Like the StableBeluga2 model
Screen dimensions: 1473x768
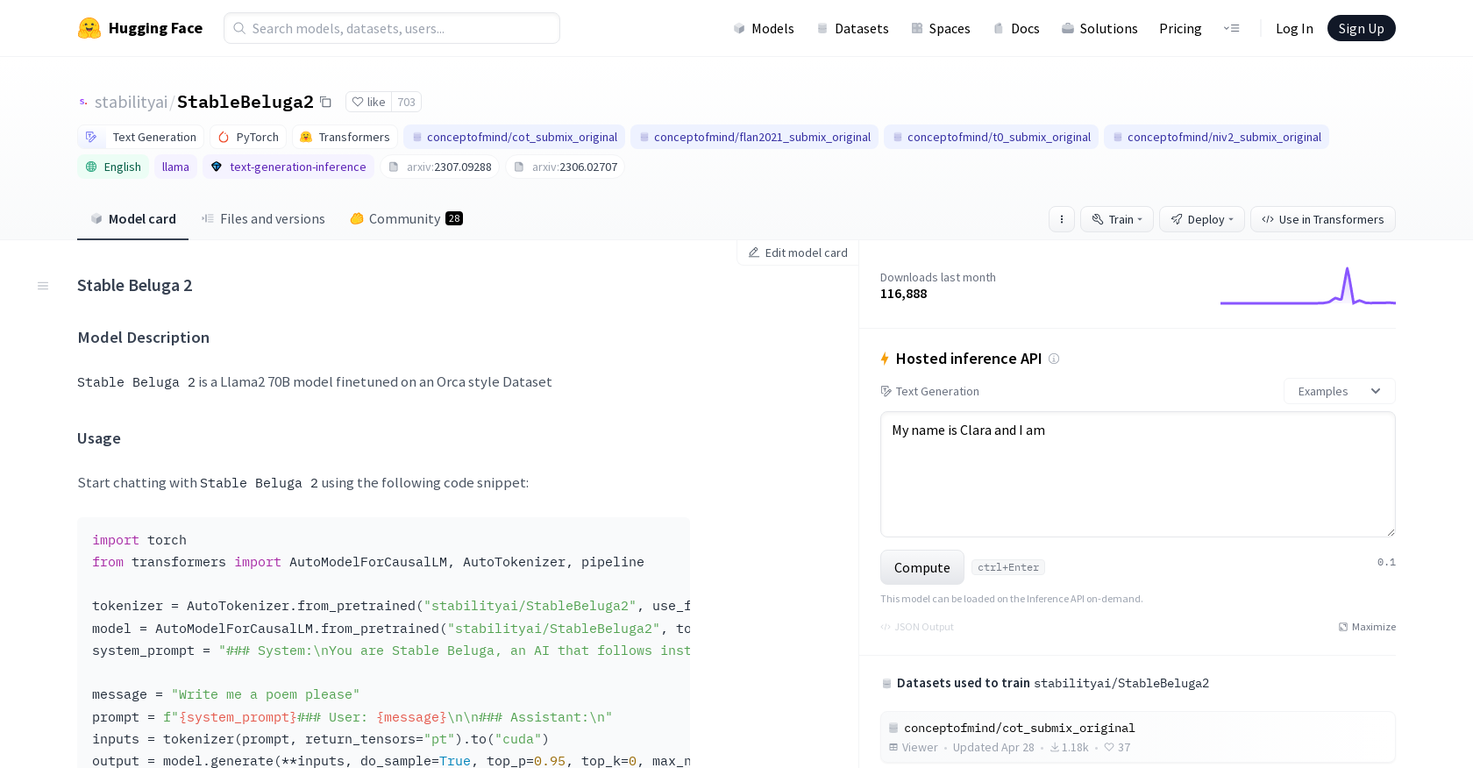pos(368,102)
